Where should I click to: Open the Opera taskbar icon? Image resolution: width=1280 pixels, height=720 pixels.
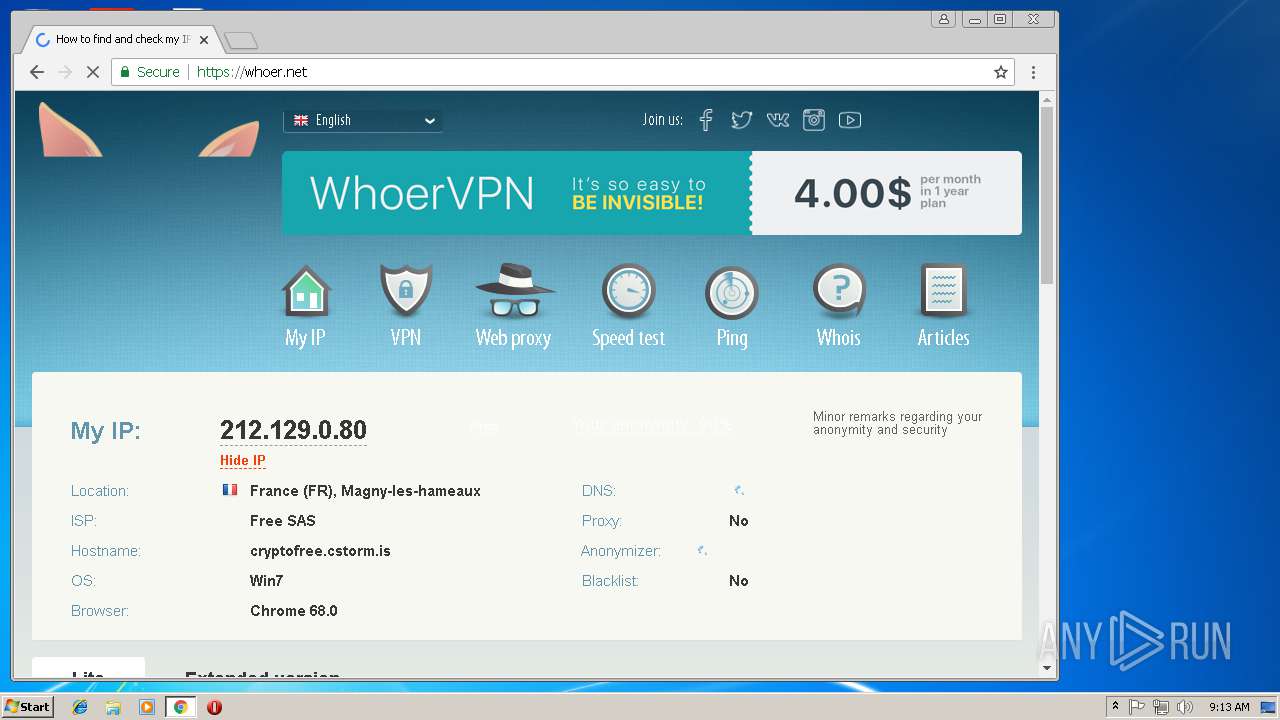[214, 707]
